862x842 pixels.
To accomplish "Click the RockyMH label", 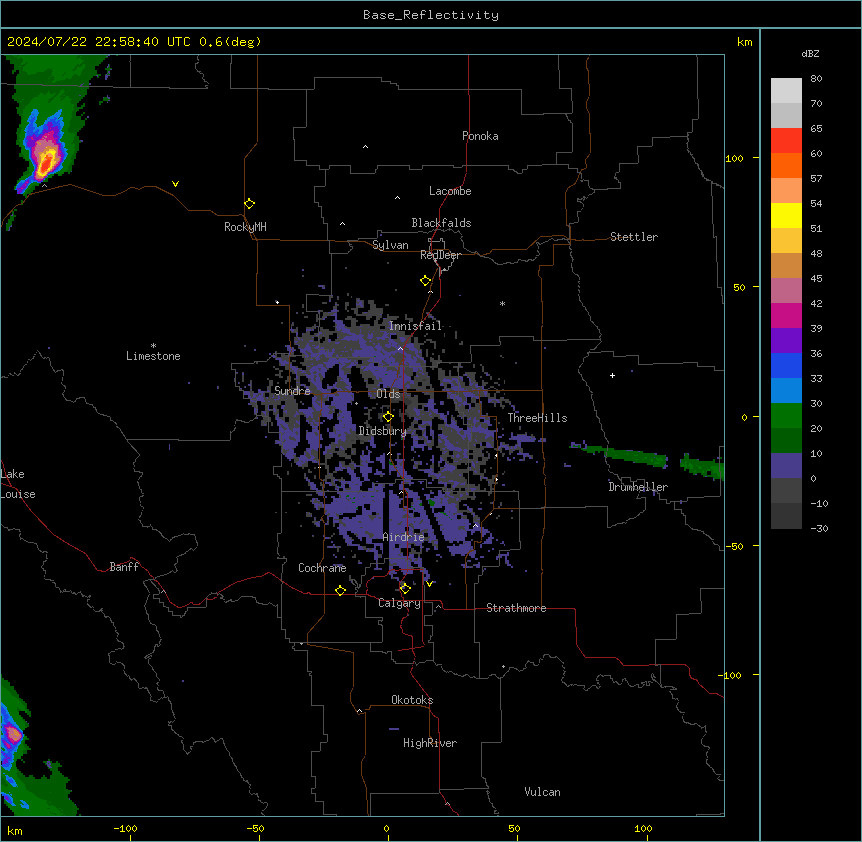I will [x=245, y=227].
